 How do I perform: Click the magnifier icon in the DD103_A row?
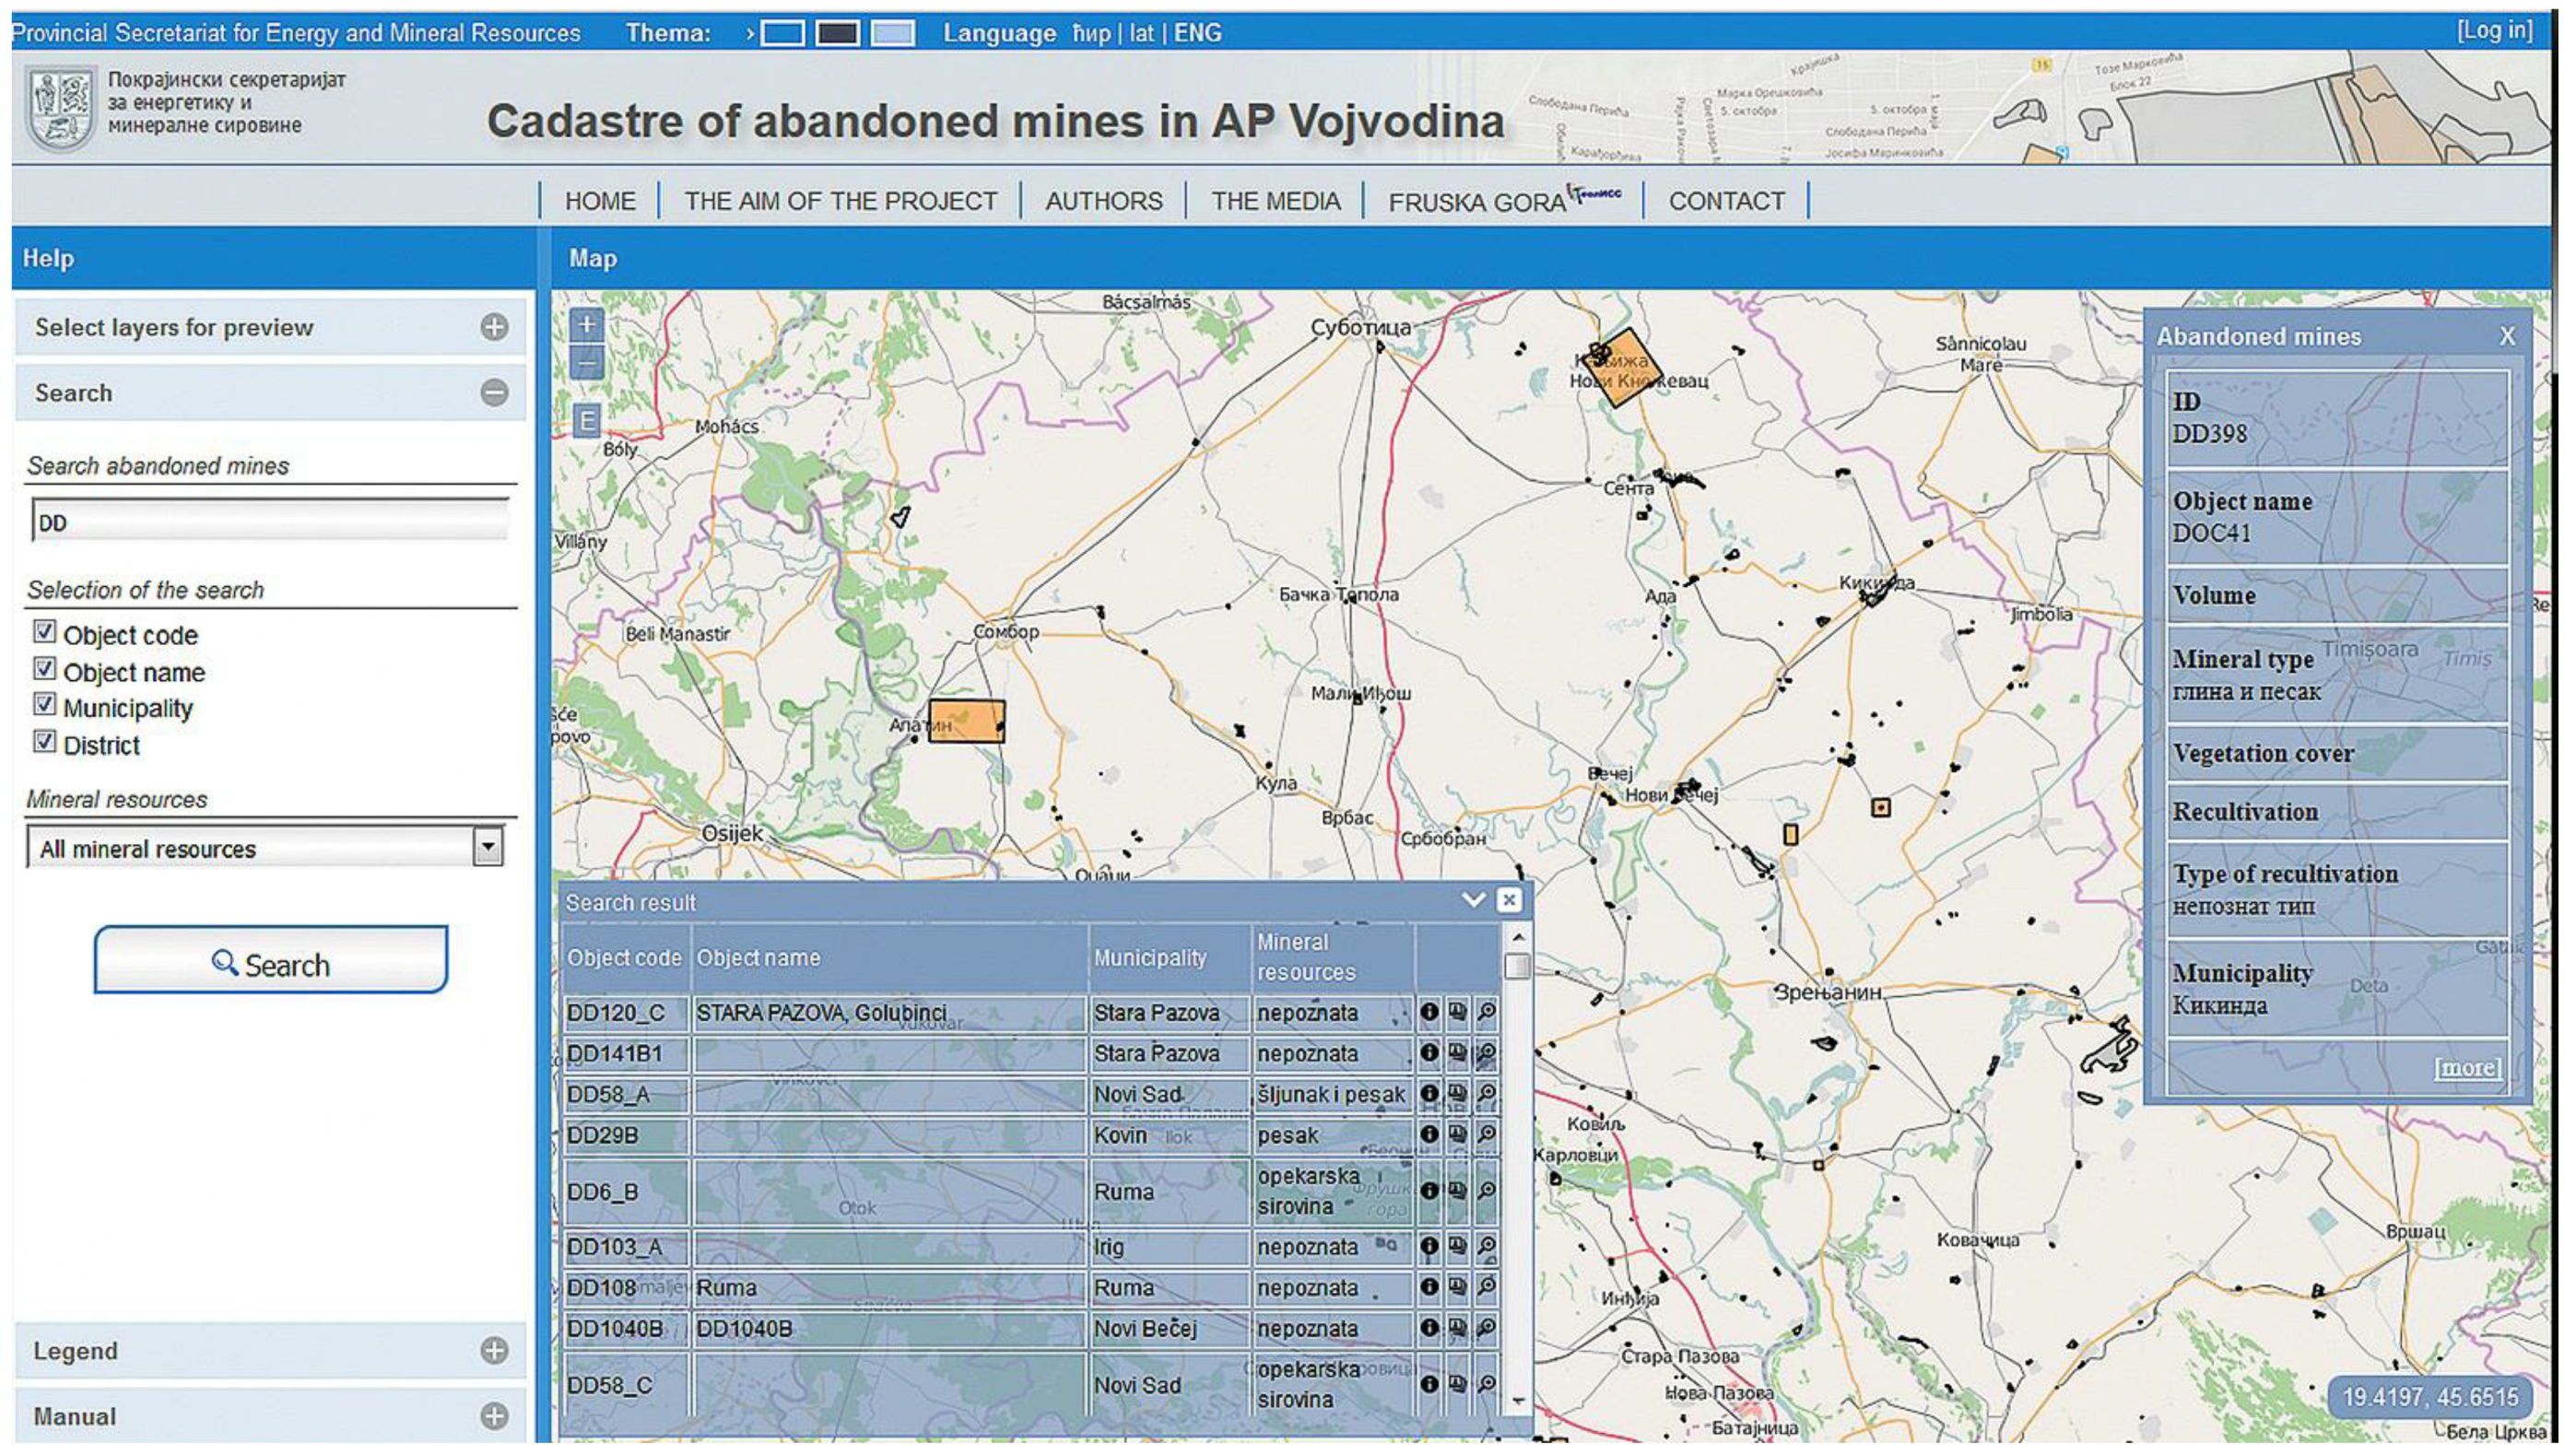(x=1487, y=1247)
